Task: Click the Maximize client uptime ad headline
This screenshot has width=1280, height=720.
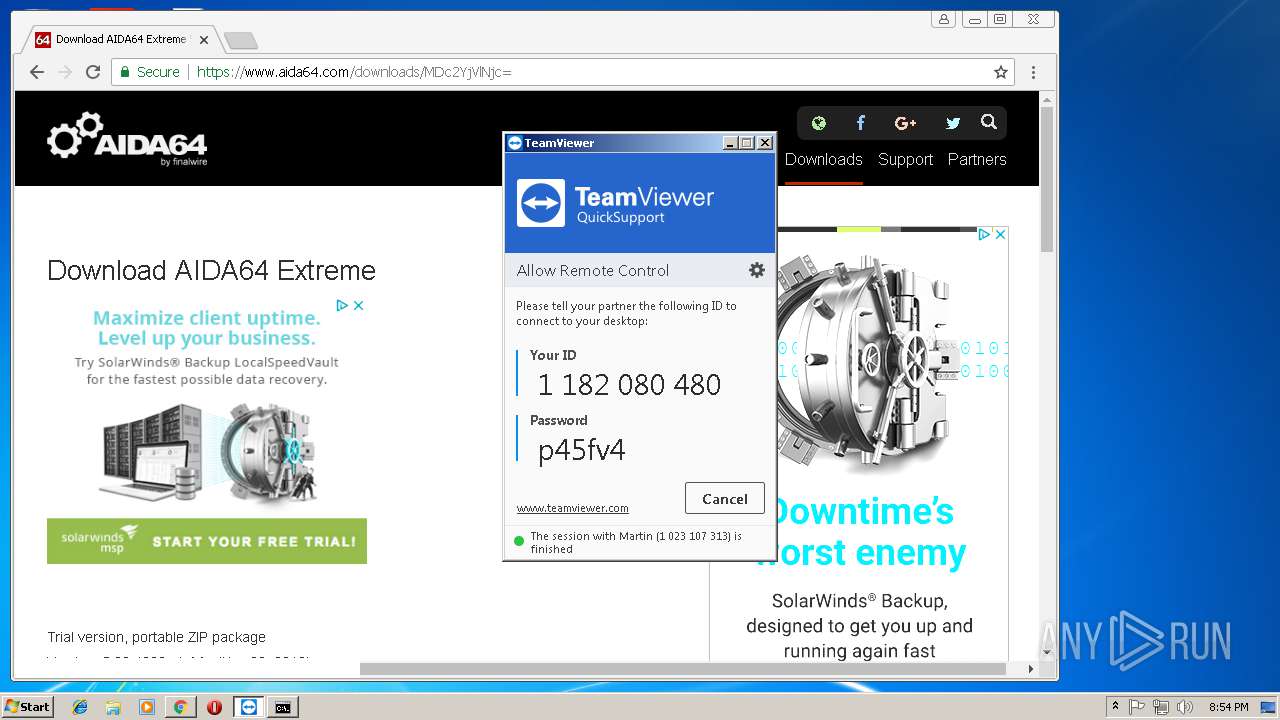Action: pos(207,328)
